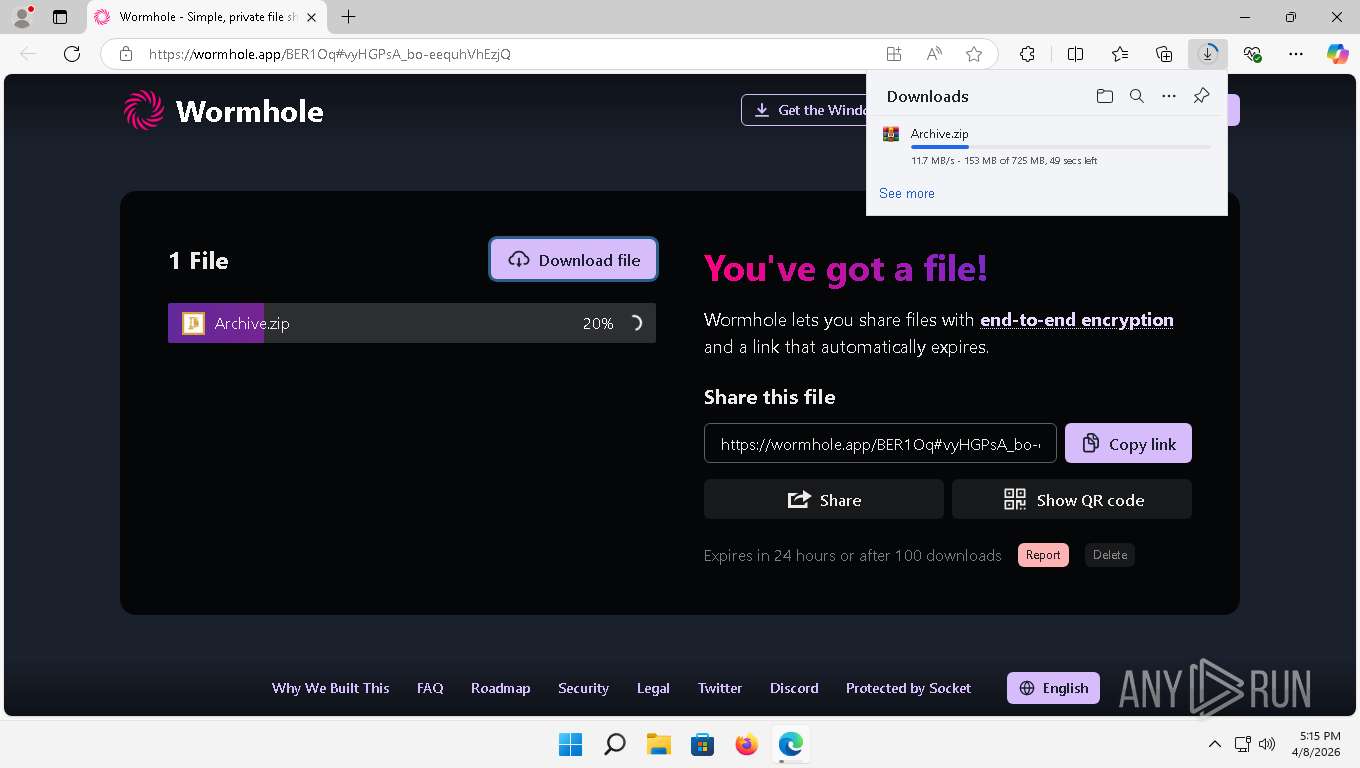Viewport: 1360px width, 768px height.
Task: Open App available install icon in address bar
Action: click(x=894, y=54)
